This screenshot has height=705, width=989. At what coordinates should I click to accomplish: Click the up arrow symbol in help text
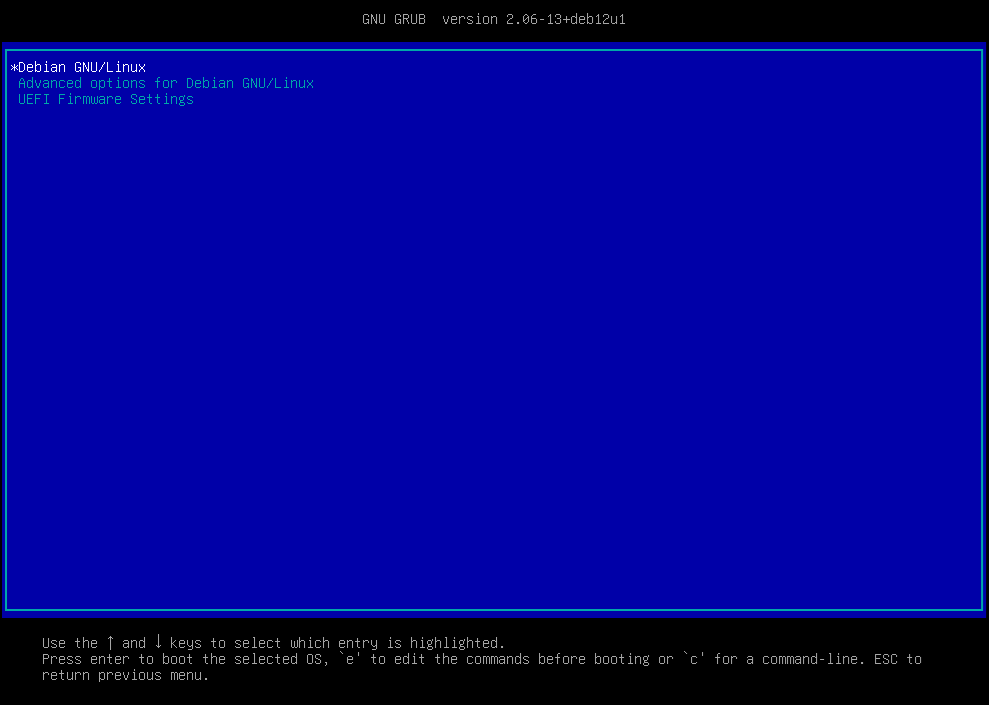click(x=110, y=642)
